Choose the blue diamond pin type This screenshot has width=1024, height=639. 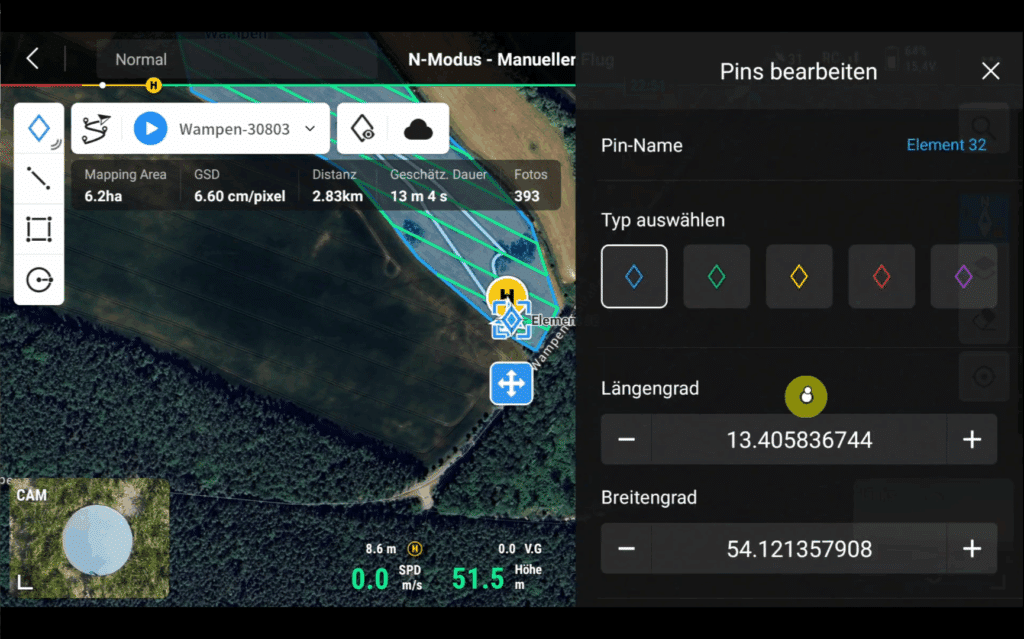click(x=634, y=276)
